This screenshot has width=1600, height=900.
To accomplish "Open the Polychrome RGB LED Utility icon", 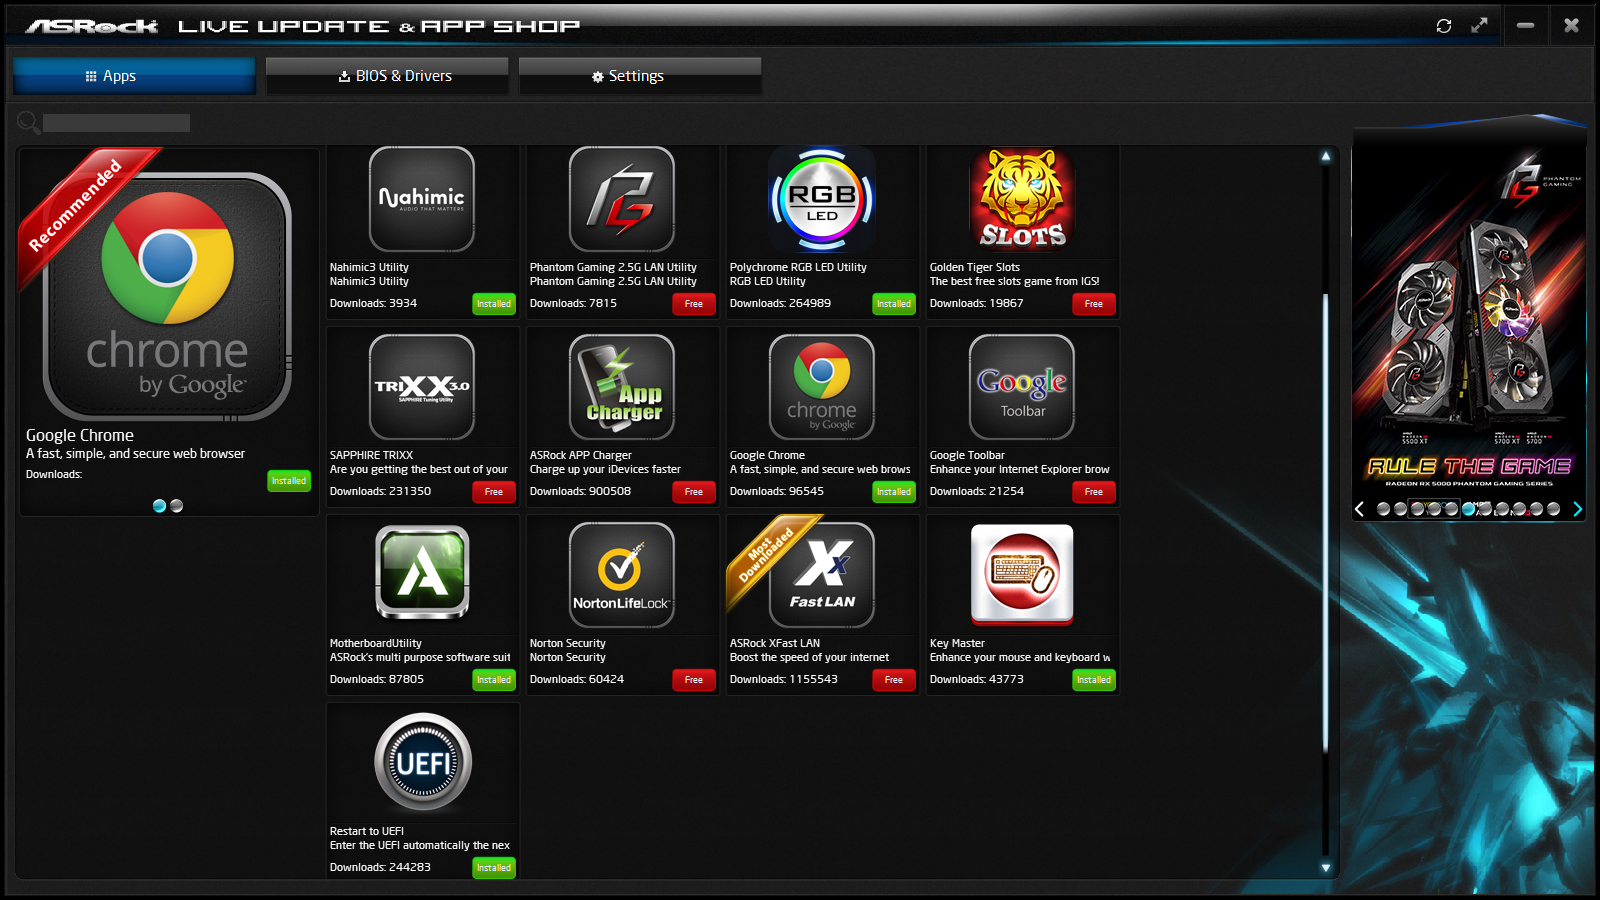I will pos(822,198).
